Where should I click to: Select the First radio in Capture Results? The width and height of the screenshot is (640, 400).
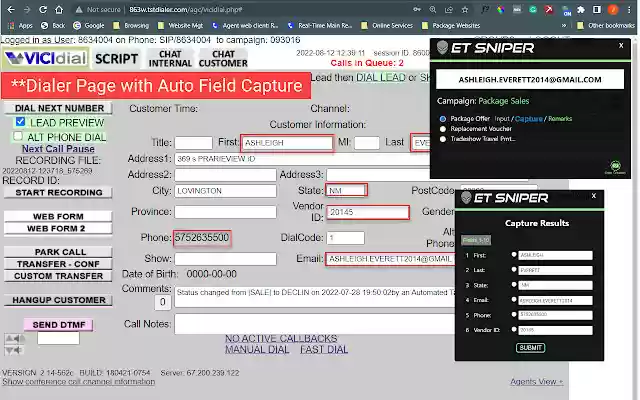click(514, 255)
